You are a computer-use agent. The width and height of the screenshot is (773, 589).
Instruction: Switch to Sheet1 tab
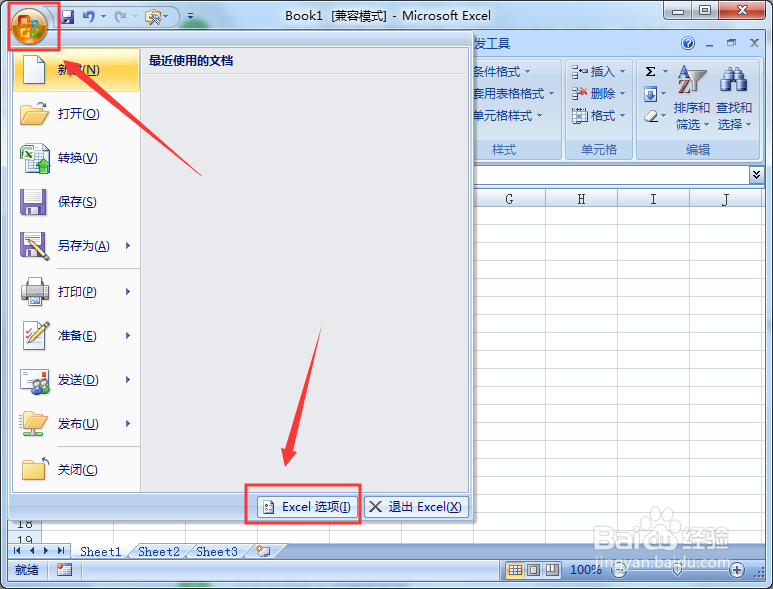pyautogui.click(x=101, y=552)
